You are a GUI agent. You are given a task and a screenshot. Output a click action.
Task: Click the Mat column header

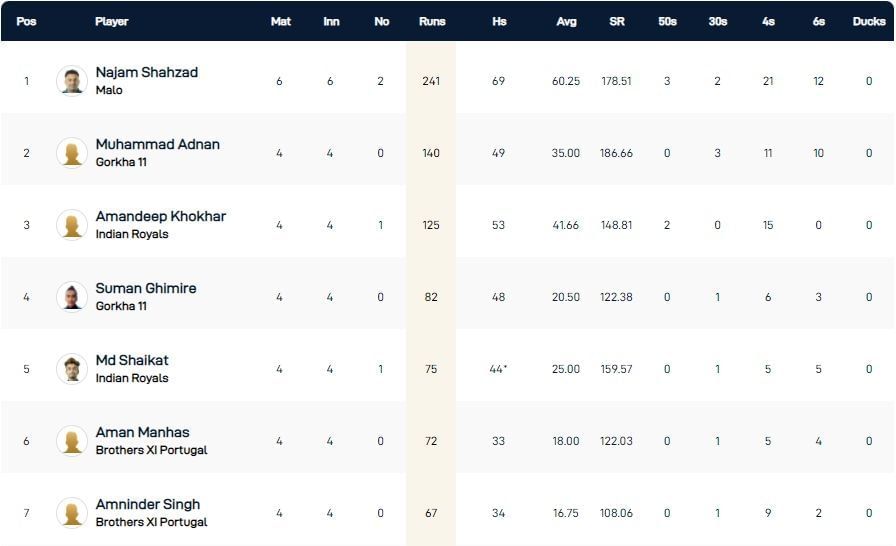pyautogui.click(x=281, y=21)
